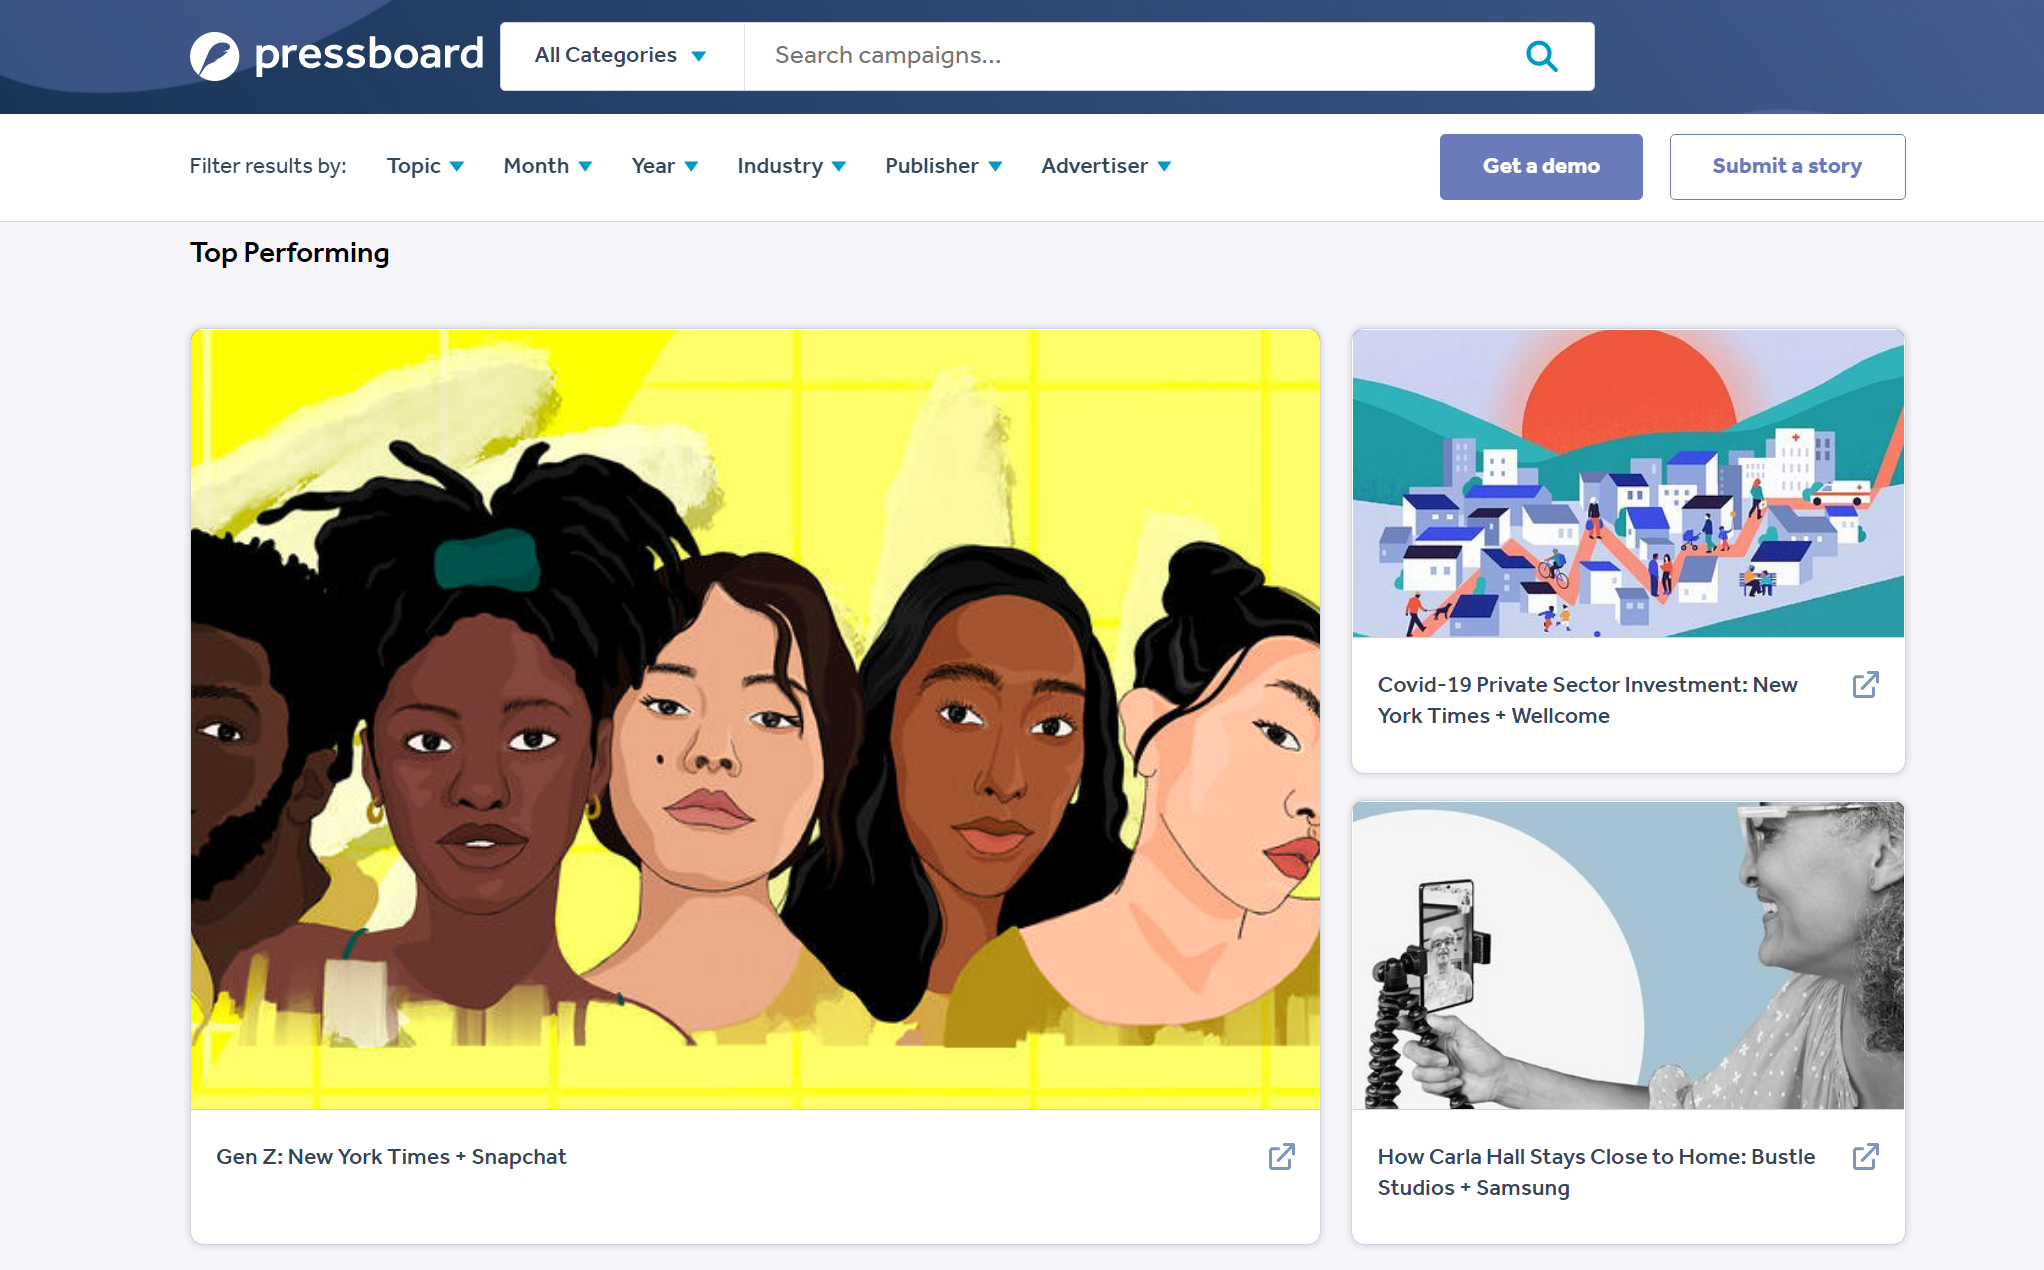This screenshot has height=1270, width=2044.
Task: Click the Pressboard logo
Action: (337, 55)
